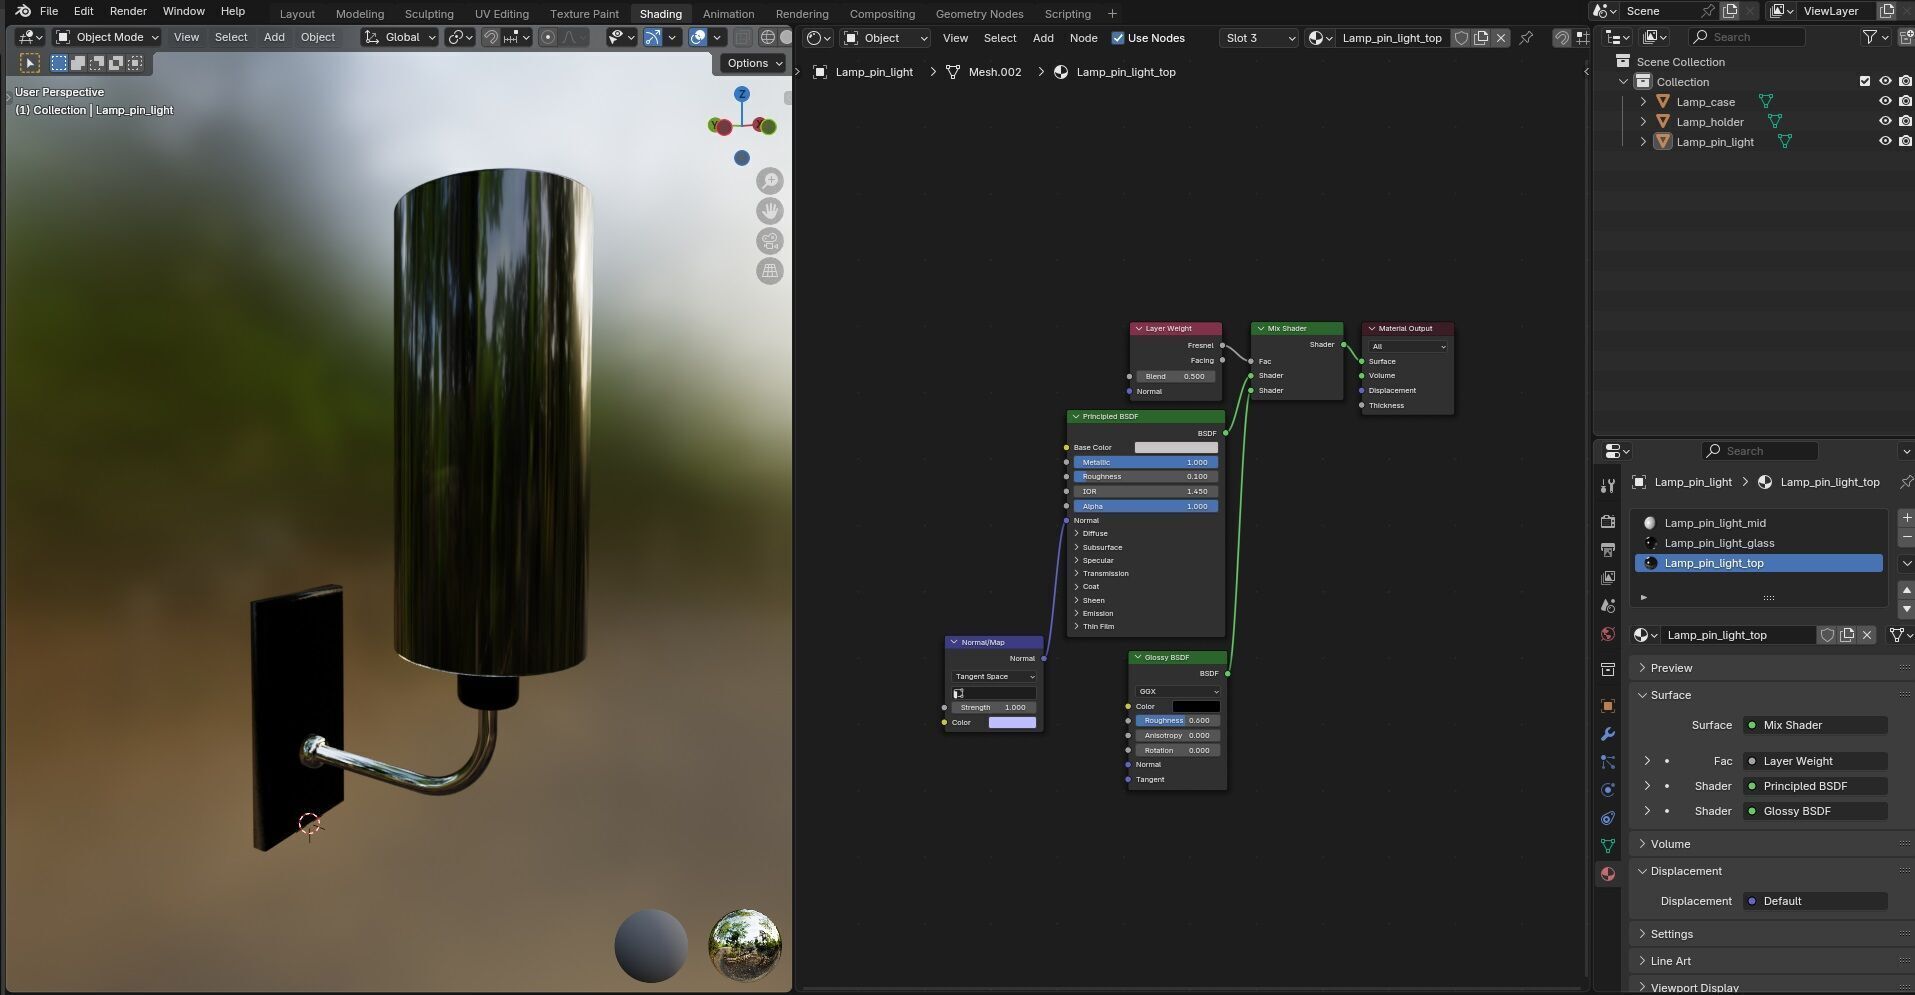Image resolution: width=1915 pixels, height=995 pixels.
Task: Select Lamp_pin_light_glass material slot
Action: (x=1759, y=543)
